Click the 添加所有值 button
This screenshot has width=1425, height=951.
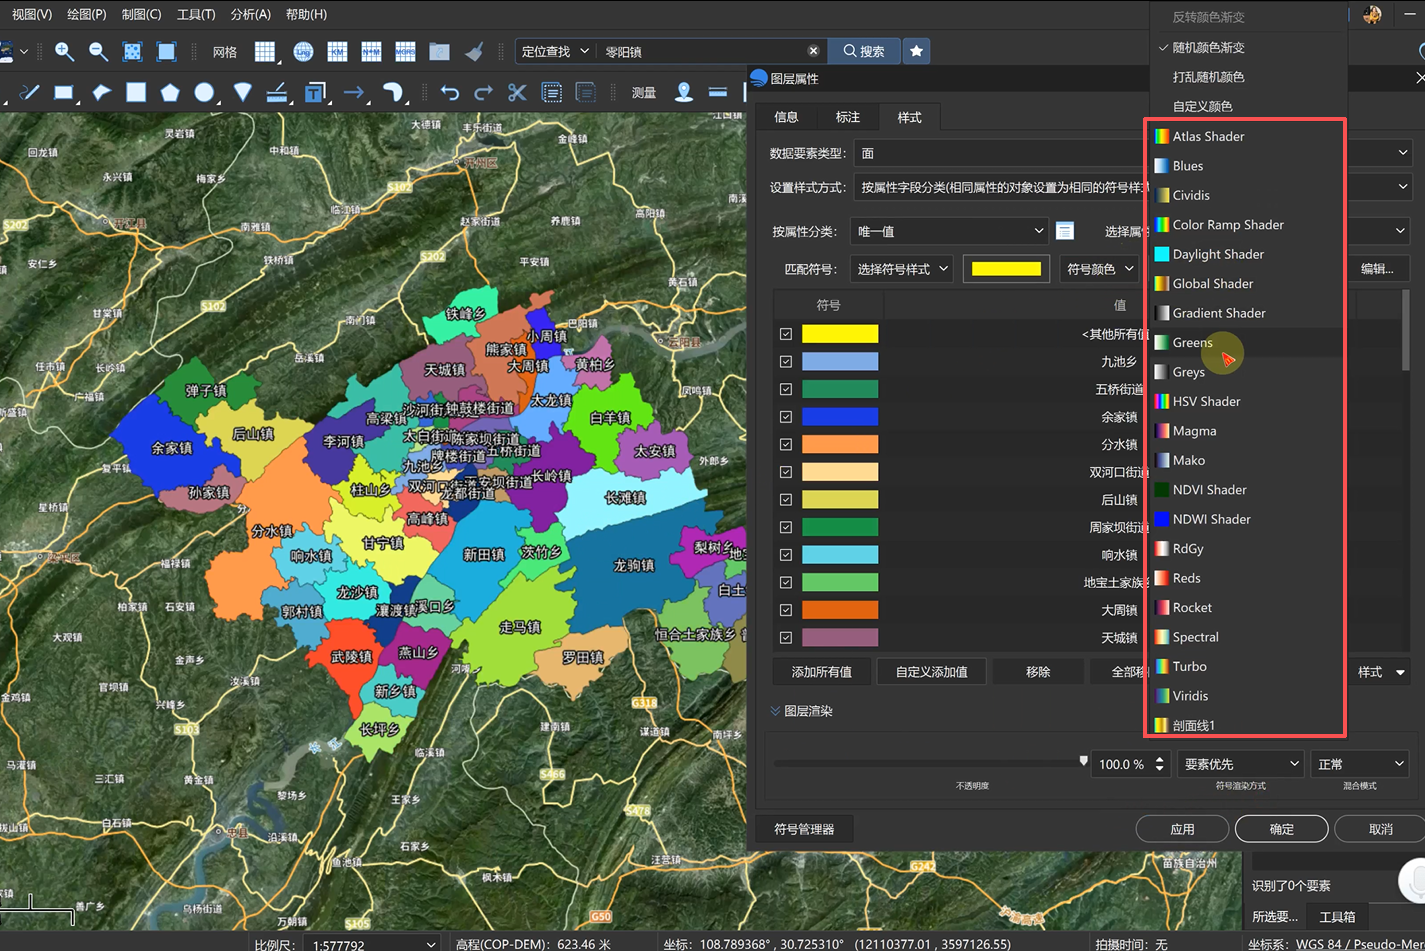(822, 672)
